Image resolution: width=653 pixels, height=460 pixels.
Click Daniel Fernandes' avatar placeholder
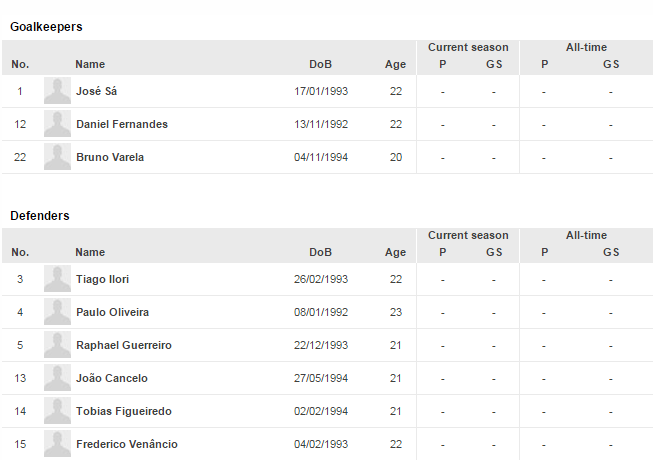(x=57, y=124)
